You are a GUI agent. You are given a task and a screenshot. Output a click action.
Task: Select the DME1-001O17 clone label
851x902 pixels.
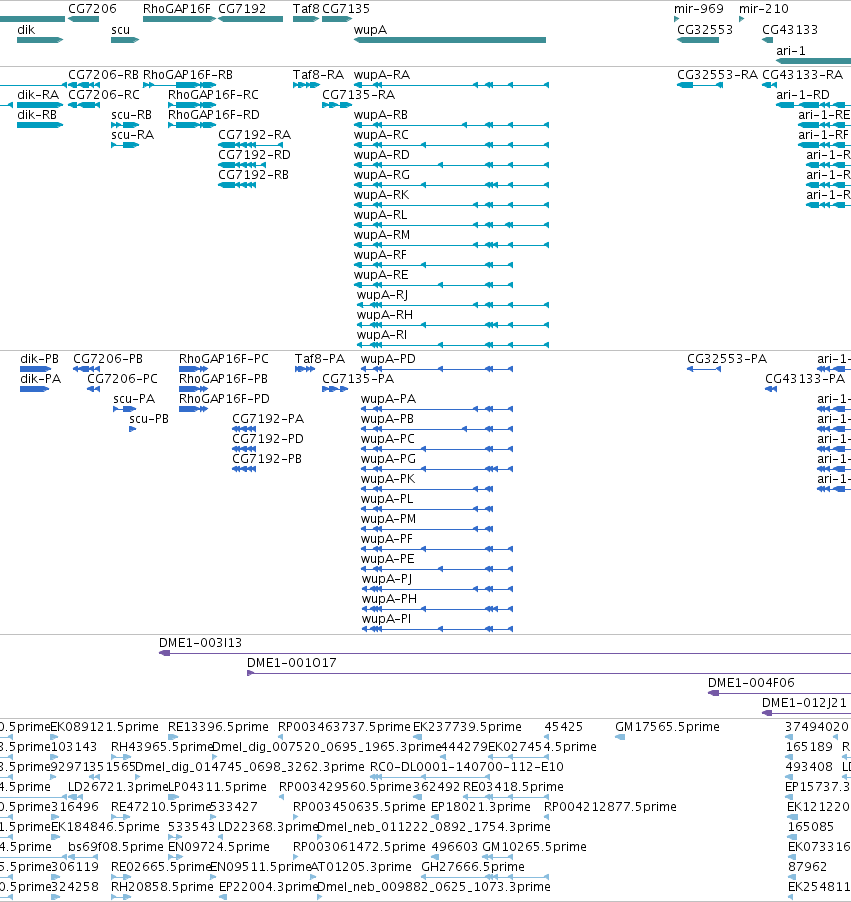[x=292, y=663]
